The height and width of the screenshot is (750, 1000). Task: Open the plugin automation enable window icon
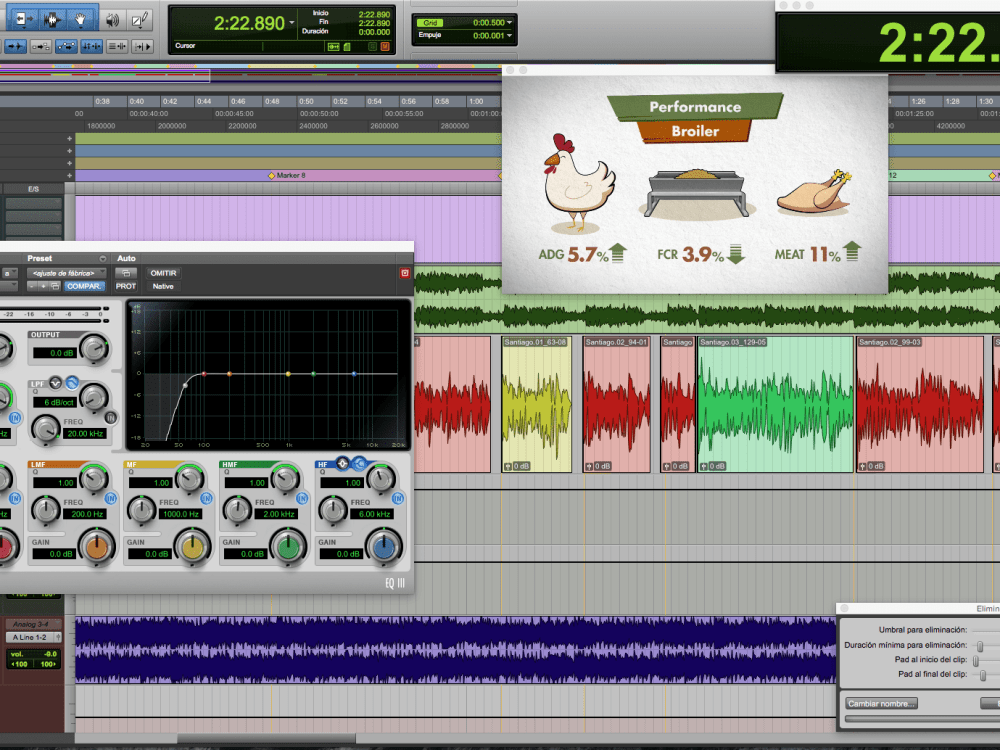126,273
